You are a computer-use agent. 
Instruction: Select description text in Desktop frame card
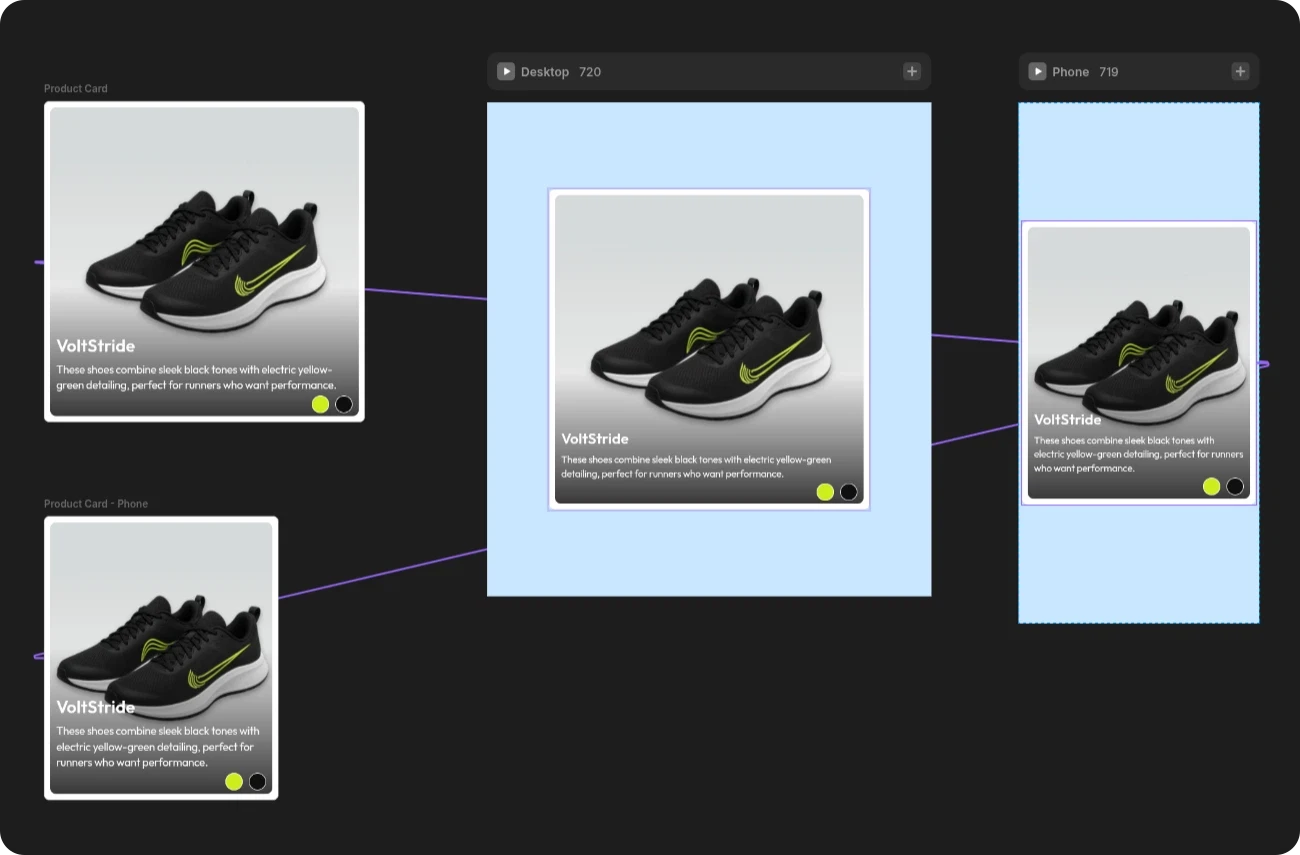tap(696, 466)
